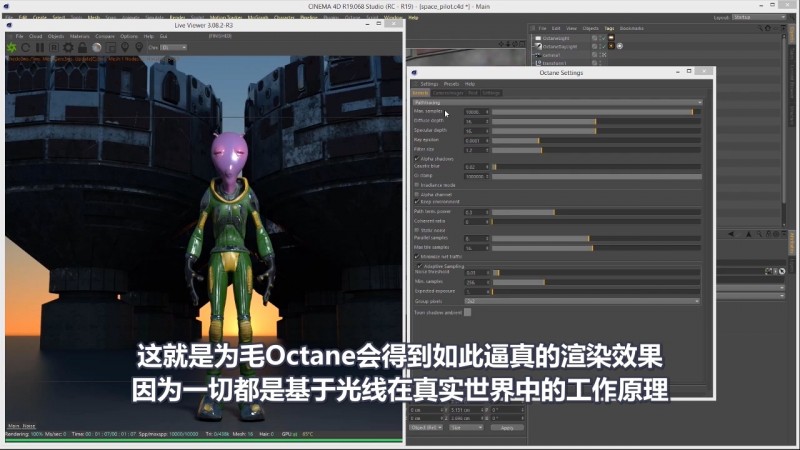Click the Max samples slider
Image resolution: width=800 pixels, height=450 pixels.
pos(596,112)
